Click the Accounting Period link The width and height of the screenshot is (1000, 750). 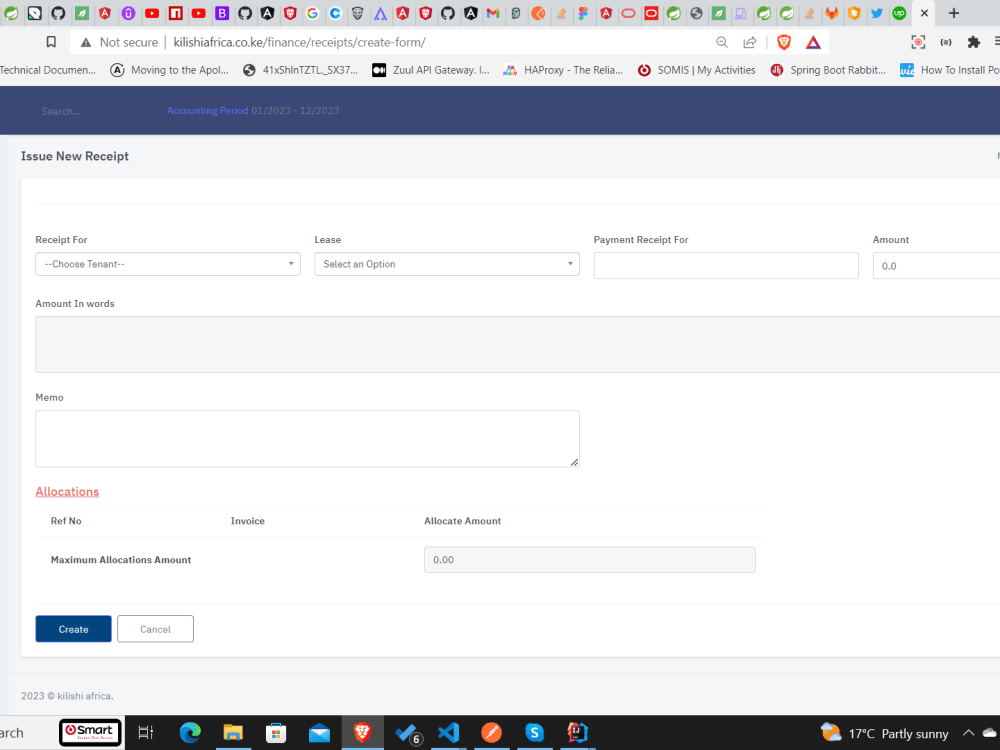(207, 110)
